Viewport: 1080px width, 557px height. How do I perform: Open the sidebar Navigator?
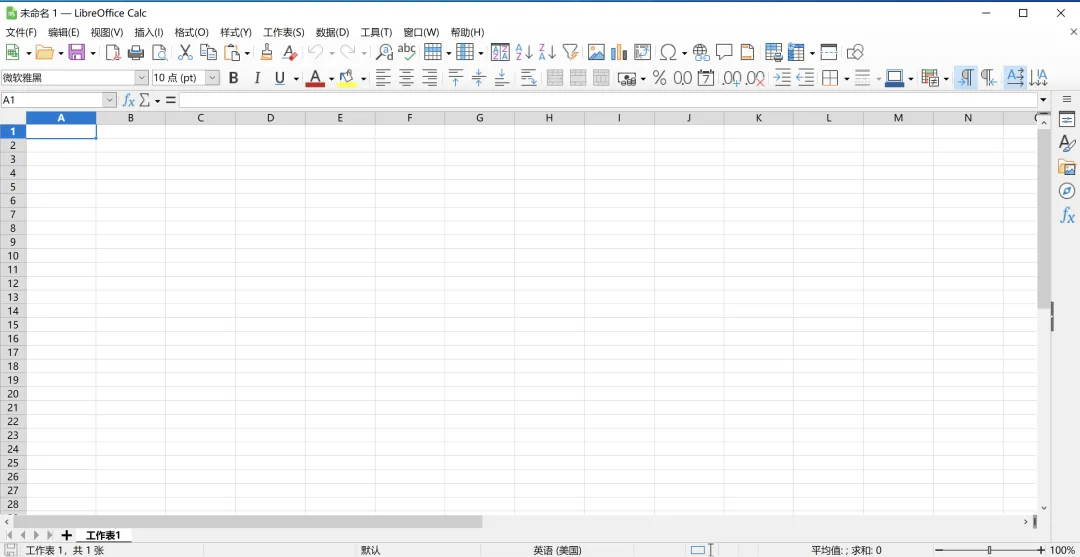(x=1067, y=191)
